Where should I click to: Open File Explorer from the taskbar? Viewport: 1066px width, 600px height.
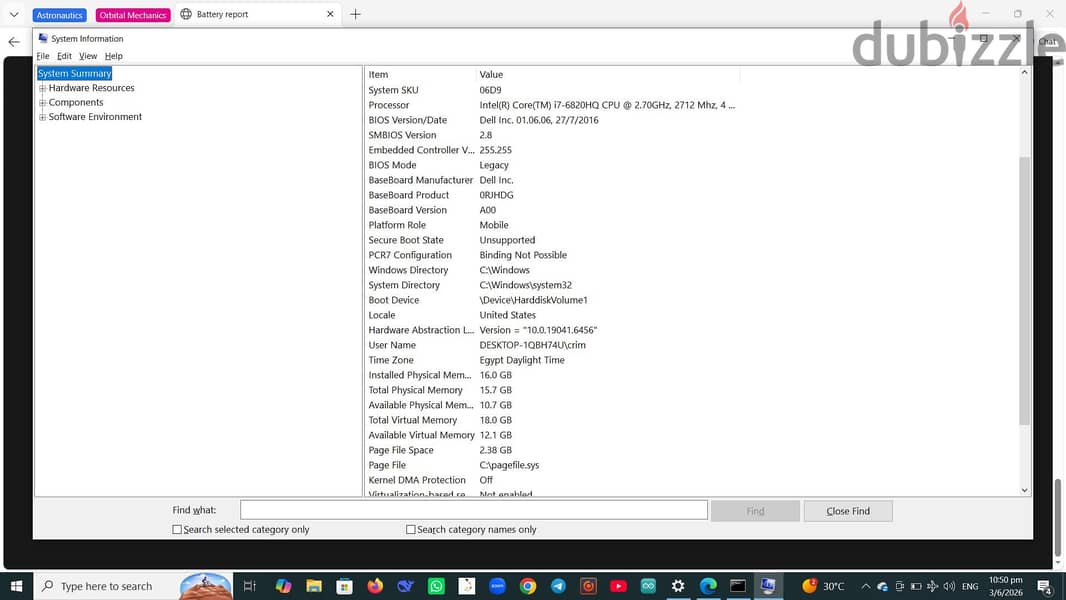pos(313,586)
